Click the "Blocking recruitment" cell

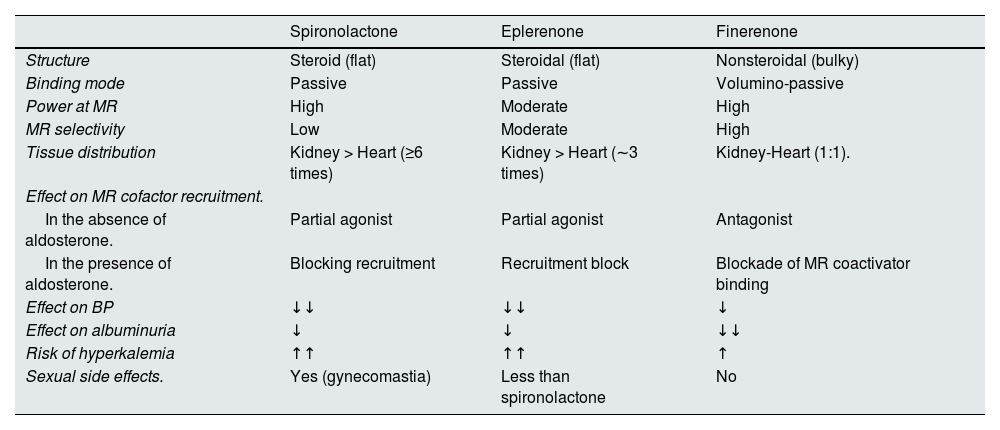pyautogui.click(x=362, y=264)
